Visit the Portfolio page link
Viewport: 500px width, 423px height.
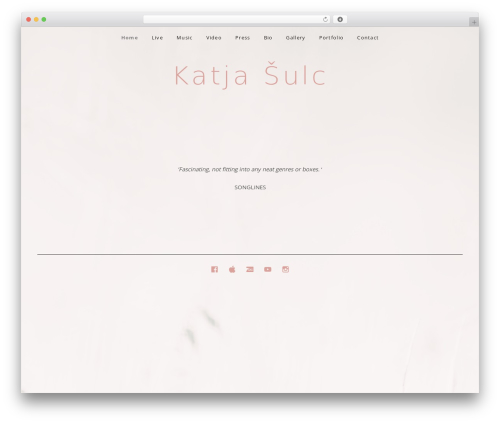[331, 38]
